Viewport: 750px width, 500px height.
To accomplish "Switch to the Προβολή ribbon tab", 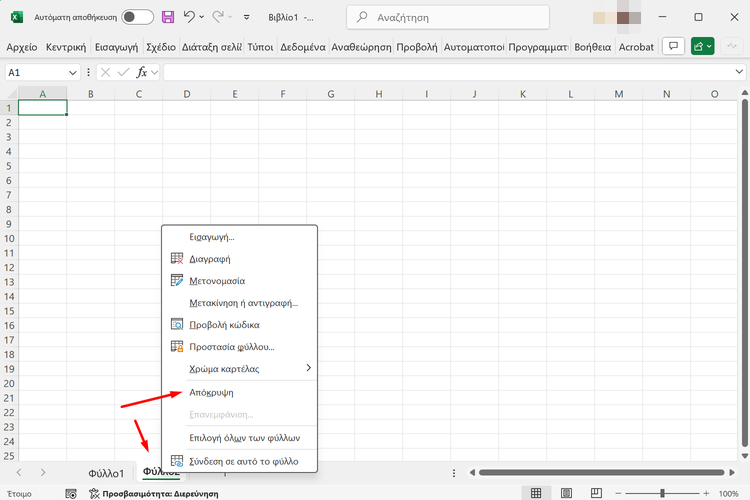I will (x=417, y=47).
